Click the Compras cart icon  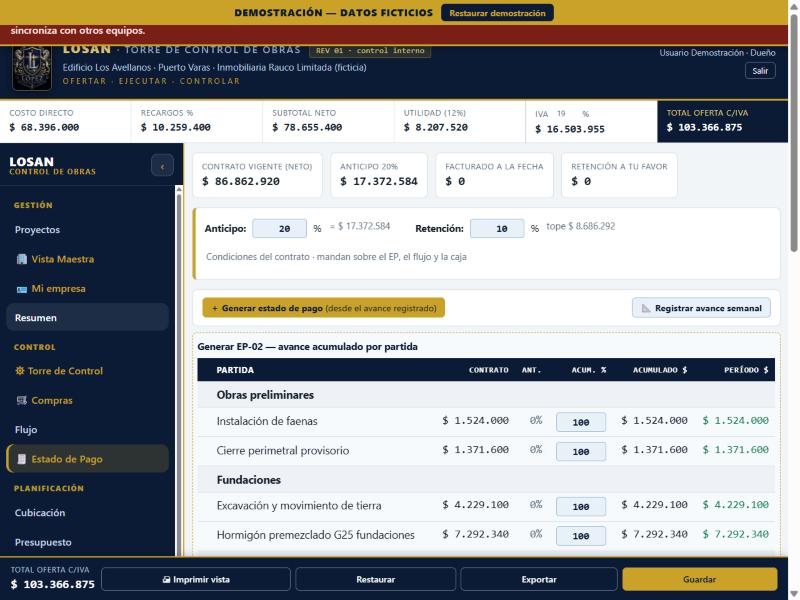coord(21,401)
